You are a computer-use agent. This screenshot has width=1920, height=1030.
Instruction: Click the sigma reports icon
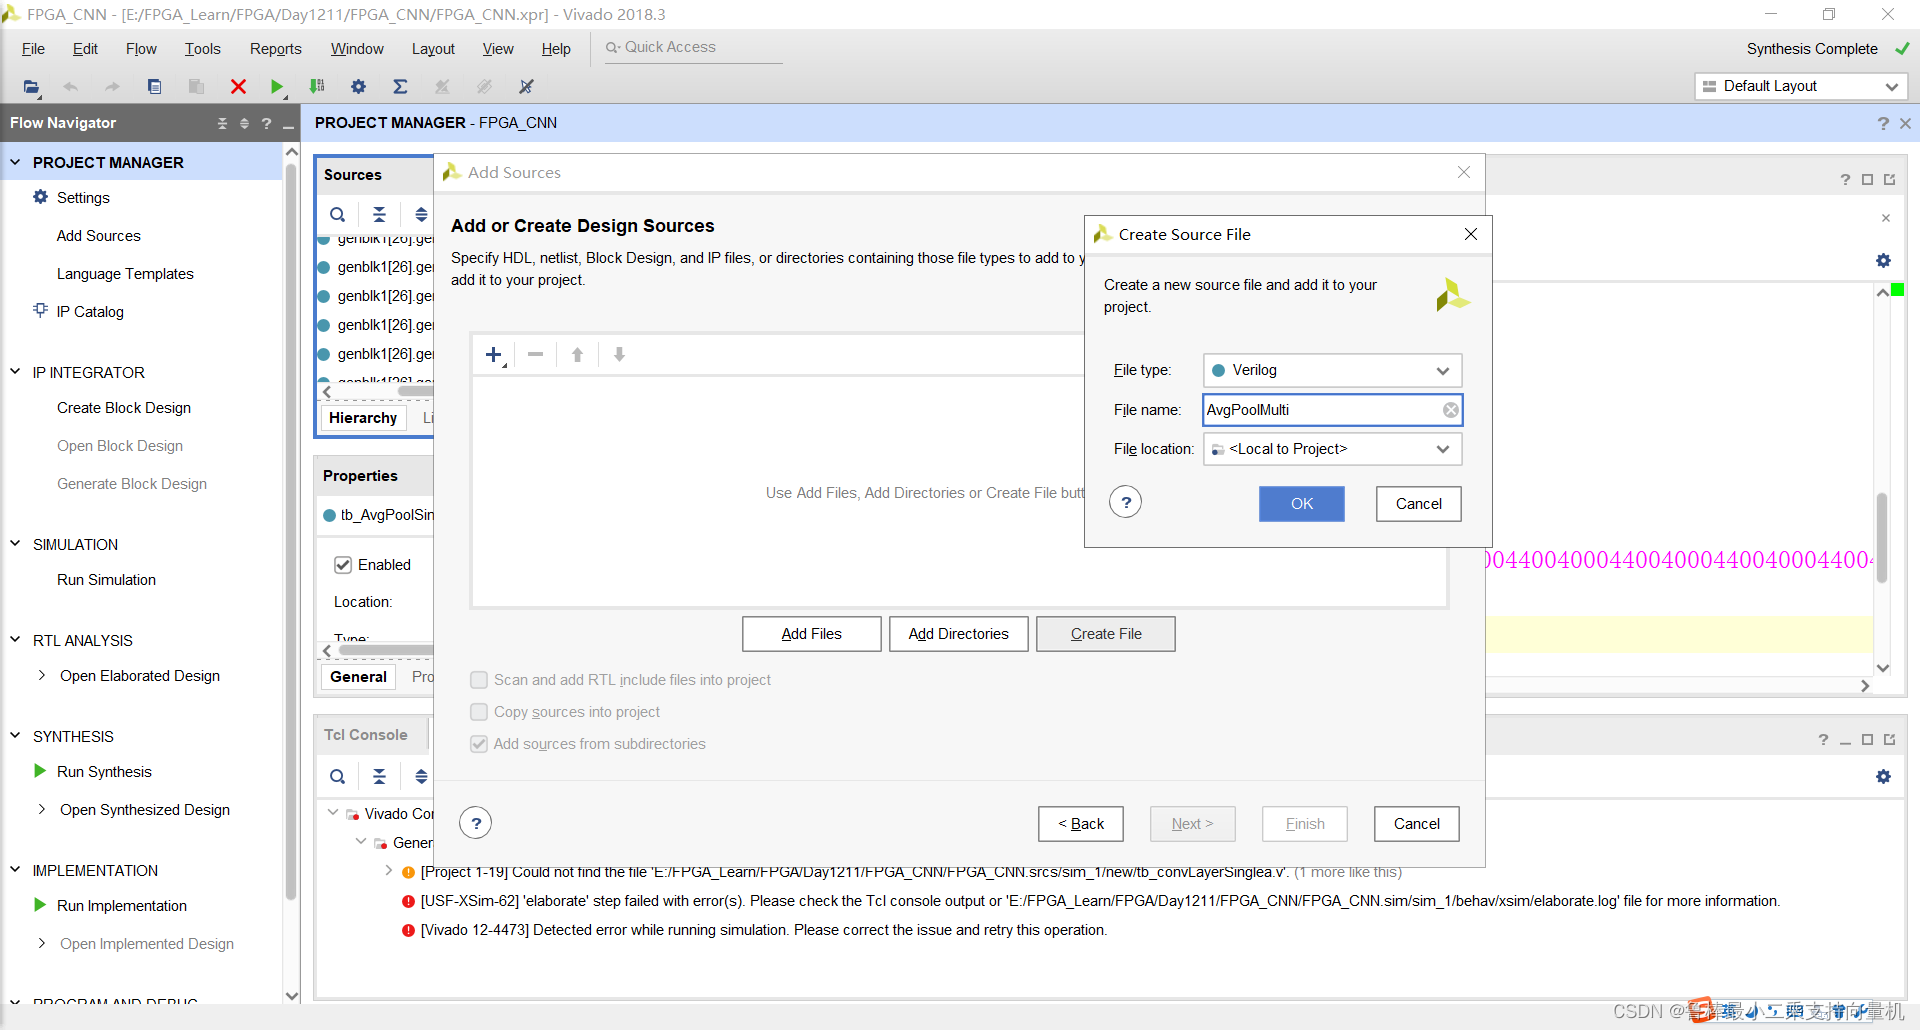coord(400,87)
